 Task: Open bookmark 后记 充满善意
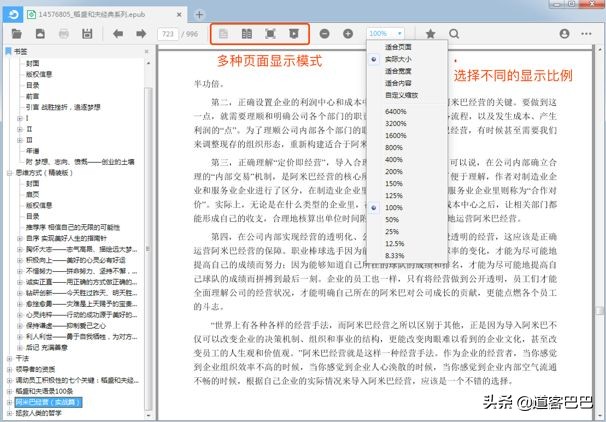pos(47,347)
